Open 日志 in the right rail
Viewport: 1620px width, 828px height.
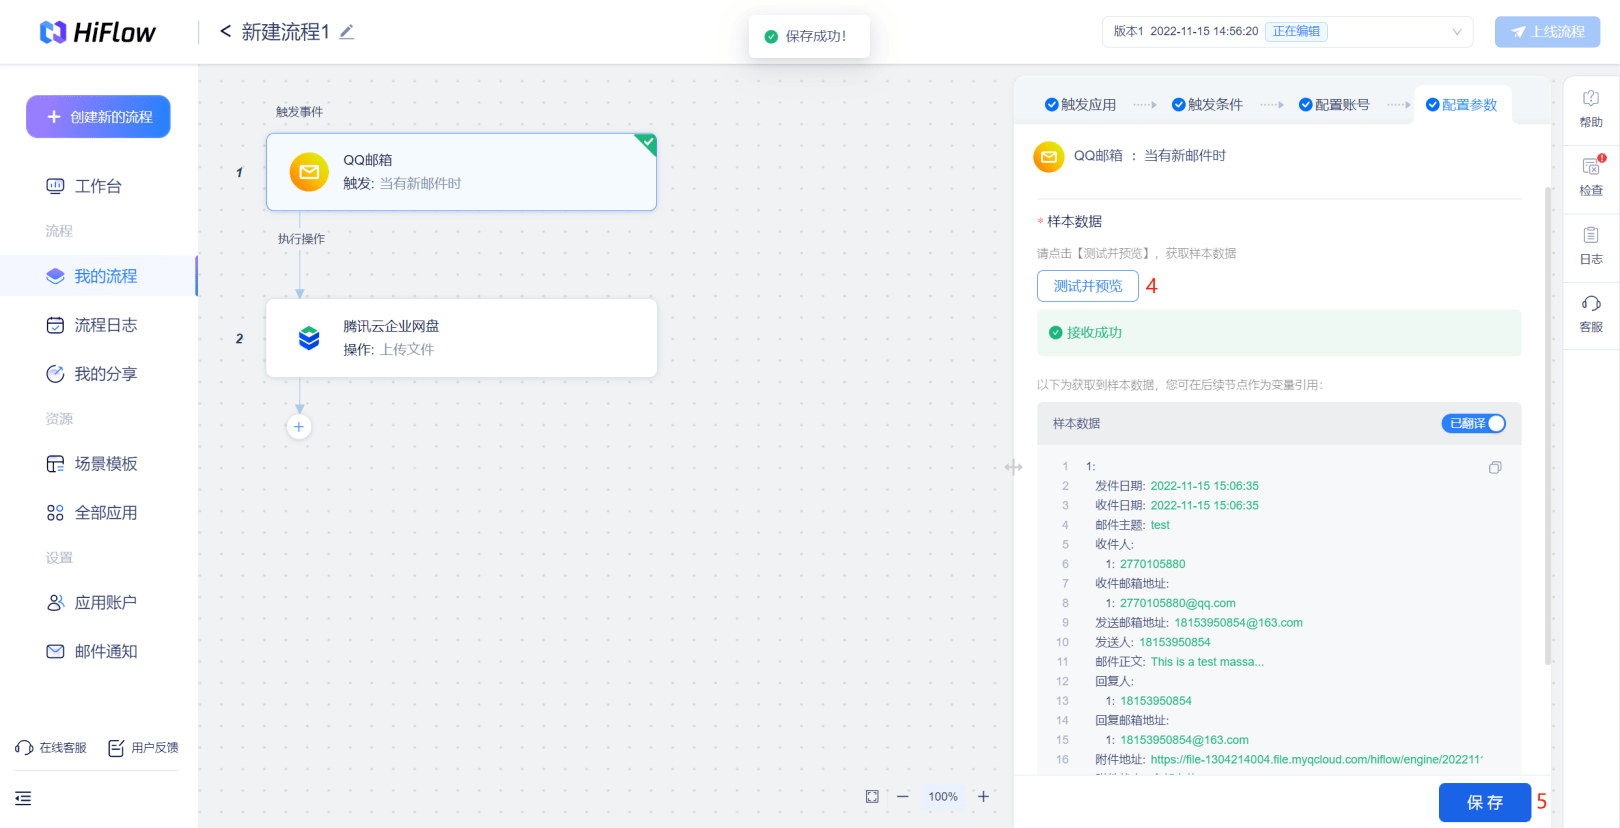click(x=1591, y=246)
